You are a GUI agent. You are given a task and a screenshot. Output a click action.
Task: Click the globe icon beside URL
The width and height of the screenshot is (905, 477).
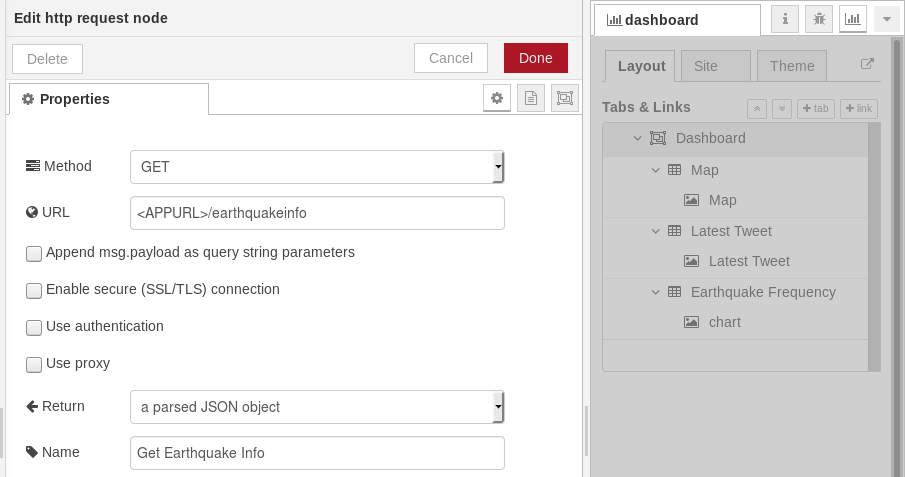point(32,213)
